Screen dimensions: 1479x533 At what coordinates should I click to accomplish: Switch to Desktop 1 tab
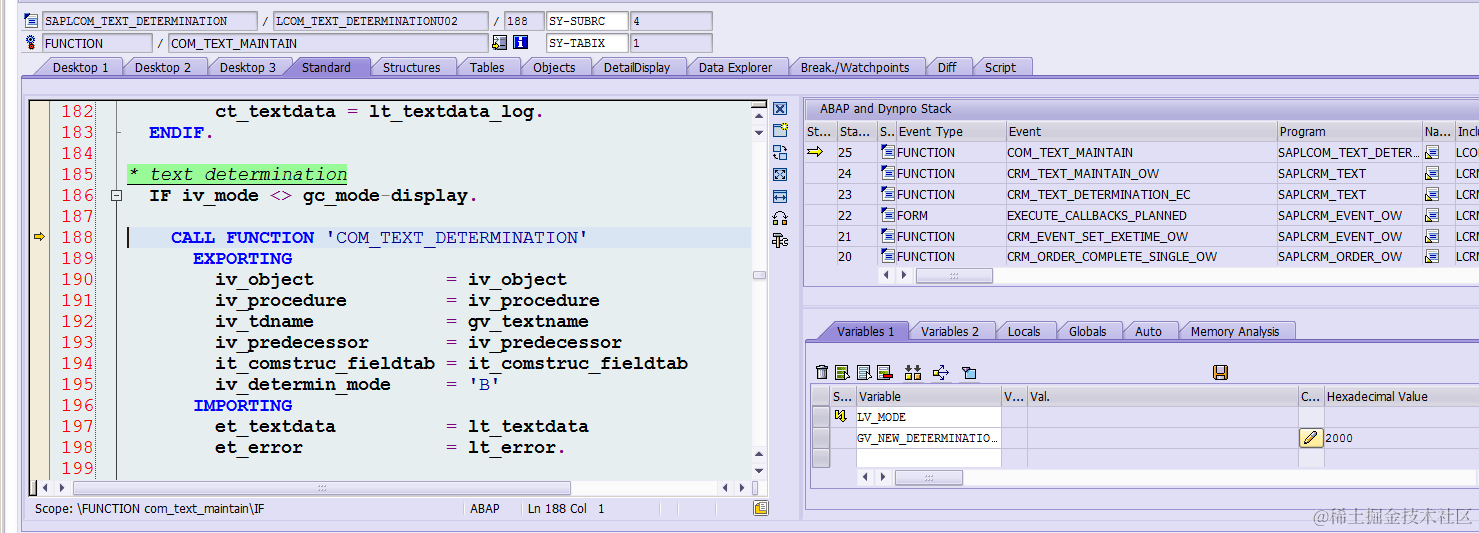click(80, 67)
